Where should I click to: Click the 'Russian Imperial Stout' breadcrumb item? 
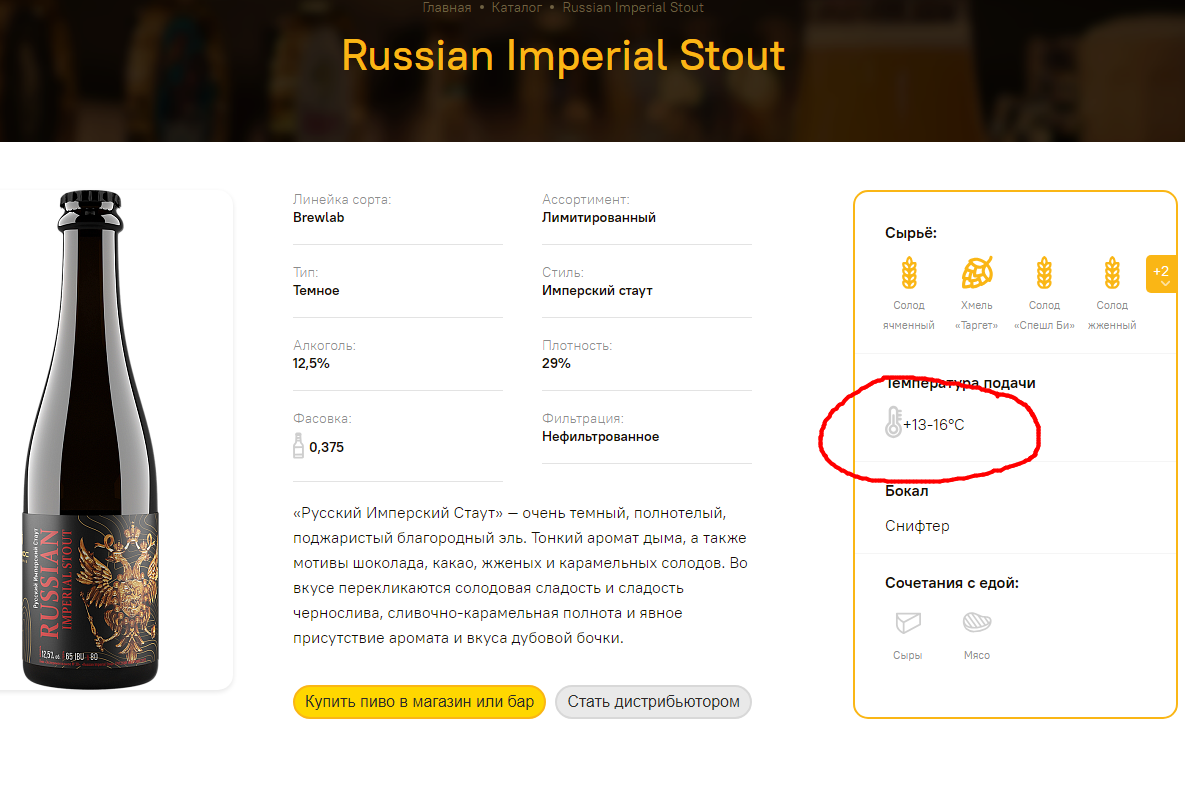click(633, 8)
